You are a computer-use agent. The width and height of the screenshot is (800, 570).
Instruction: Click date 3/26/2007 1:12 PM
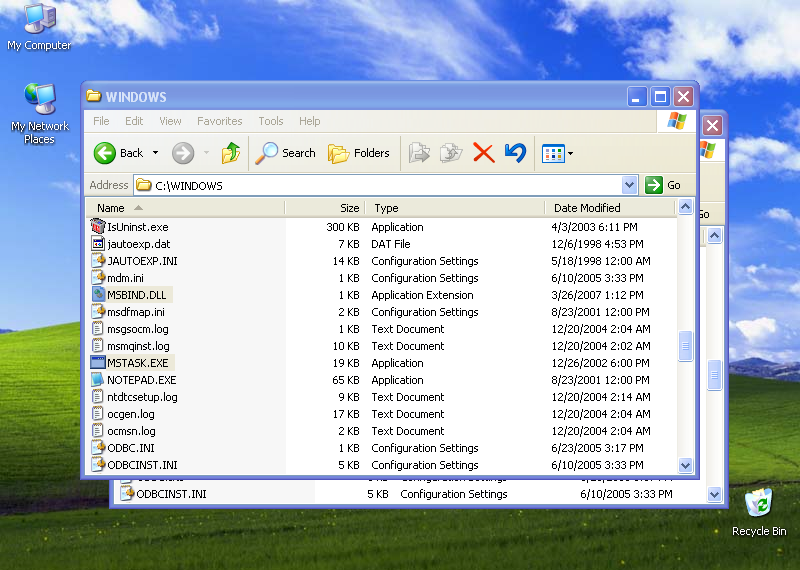[597, 295]
